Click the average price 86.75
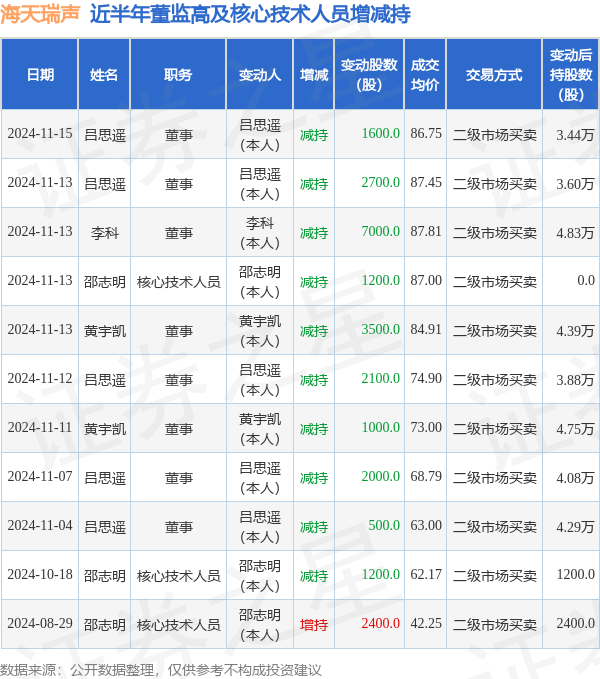The height and width of the screenshot is (679, 600). pyautogui.click(x=426, y=133)
